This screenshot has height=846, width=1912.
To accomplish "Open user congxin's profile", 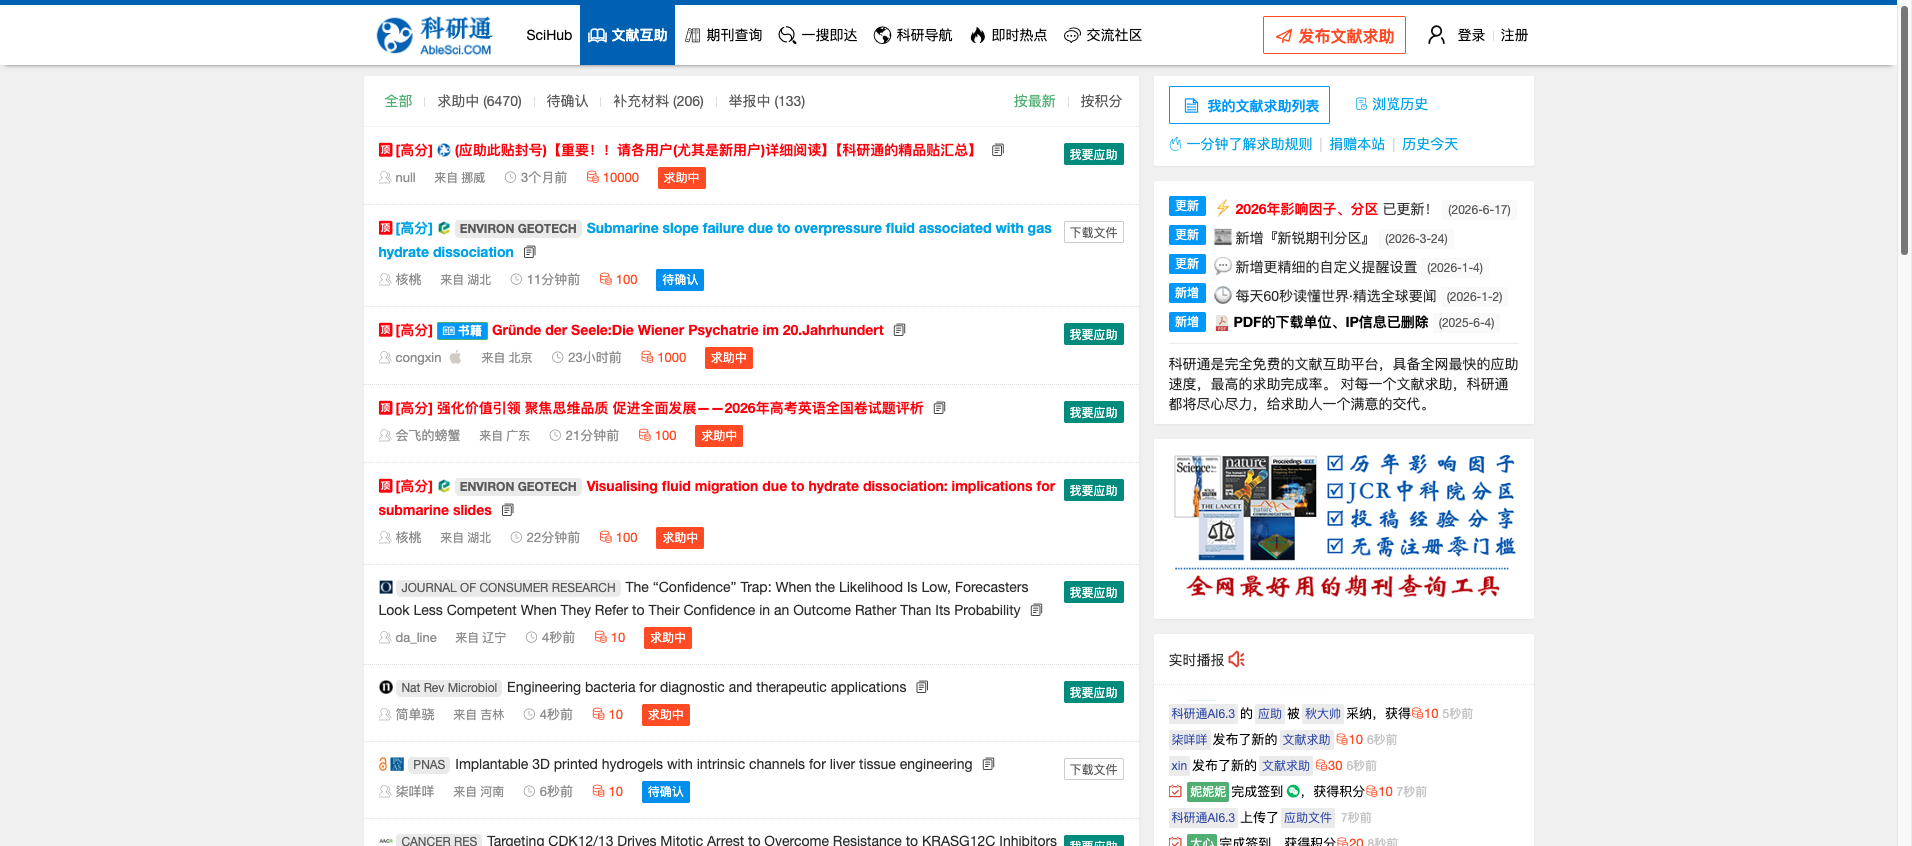I will pos(418,357).
